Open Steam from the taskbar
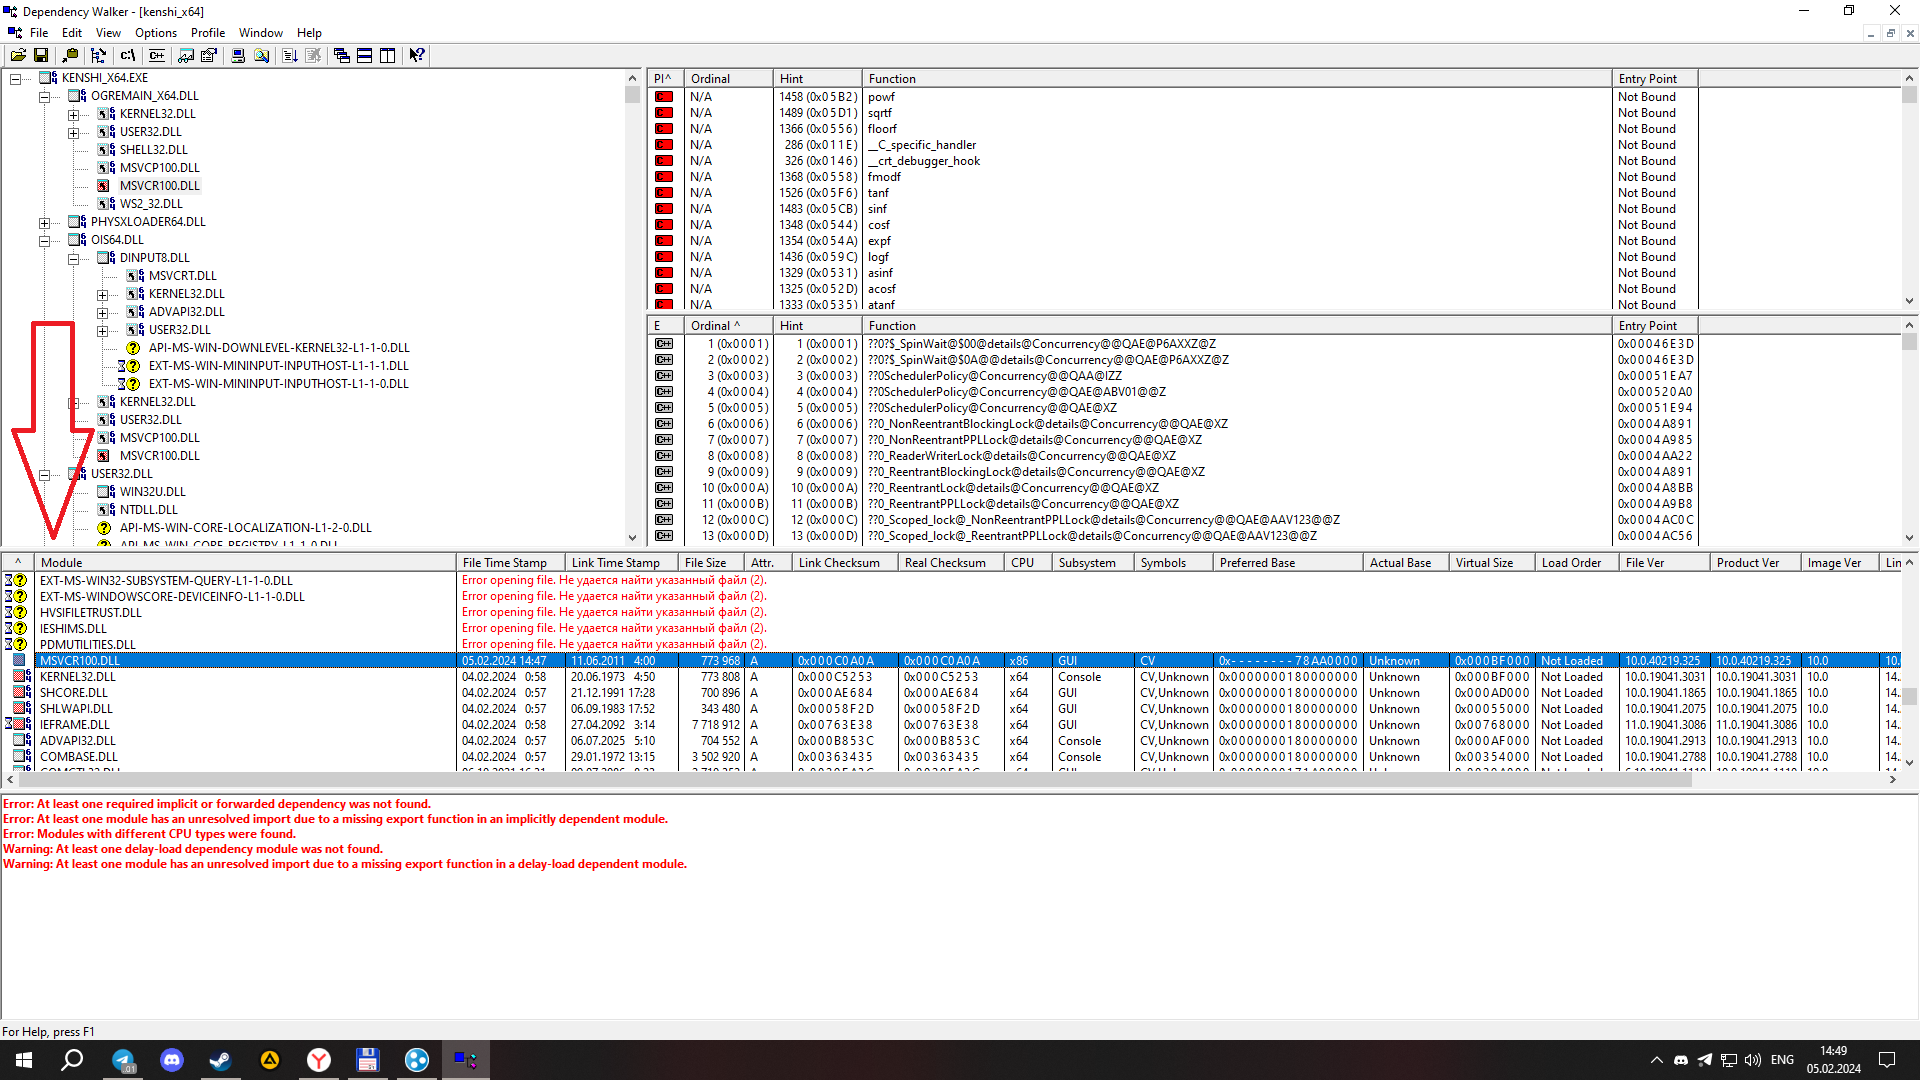 pos(220,1060)
